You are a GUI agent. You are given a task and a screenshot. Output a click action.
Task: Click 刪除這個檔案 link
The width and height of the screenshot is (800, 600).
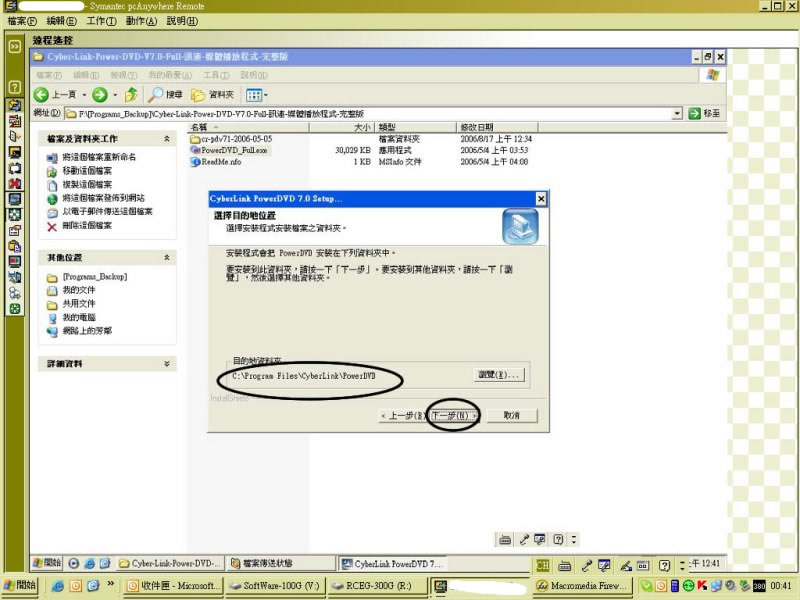click(87, 226)
